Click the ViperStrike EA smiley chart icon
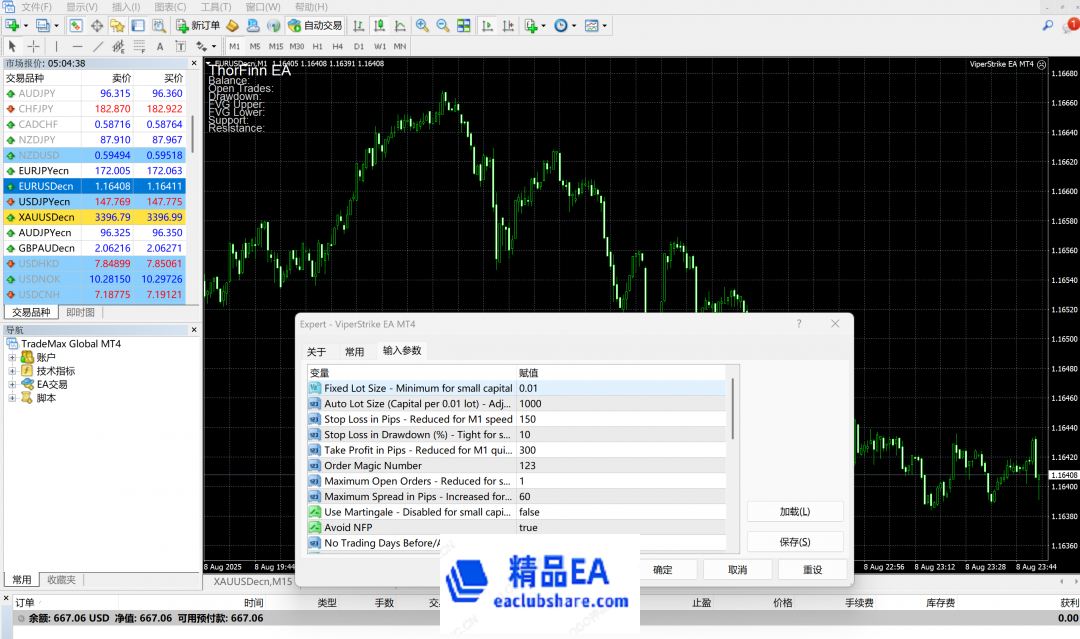The image size is (1080, 639). point(1041,64)
